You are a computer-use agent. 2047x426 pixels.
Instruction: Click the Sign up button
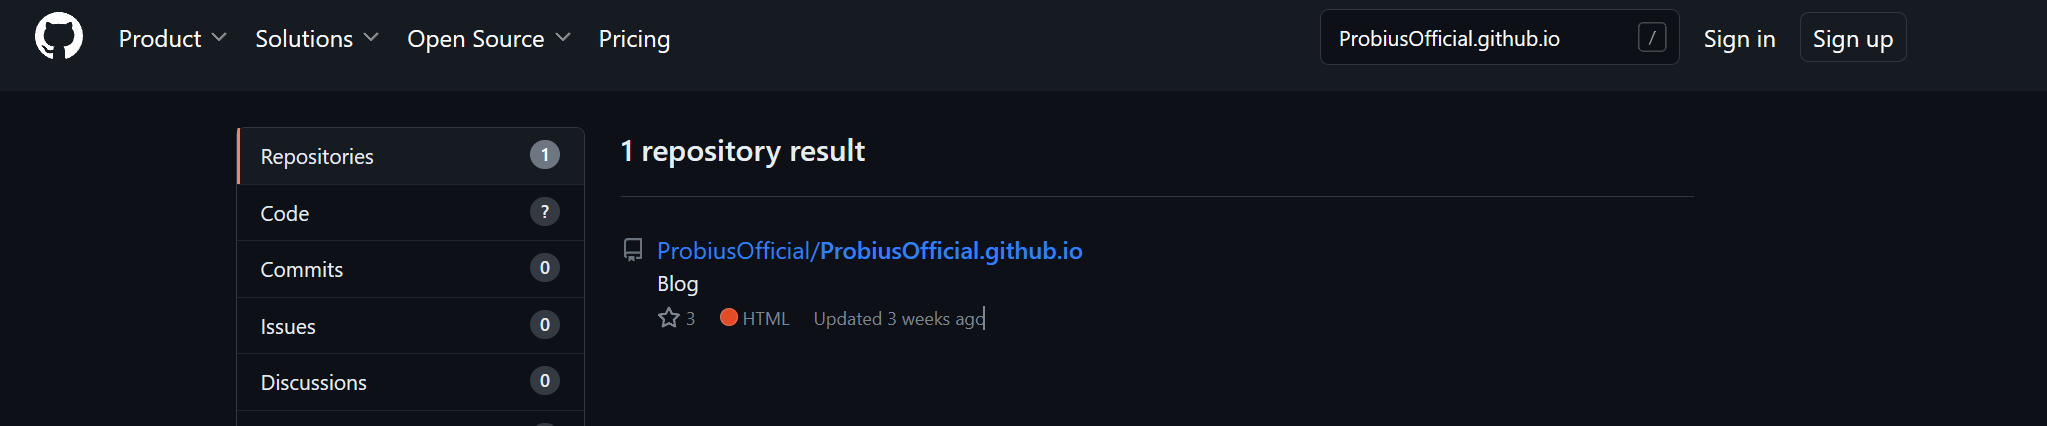1852,38
